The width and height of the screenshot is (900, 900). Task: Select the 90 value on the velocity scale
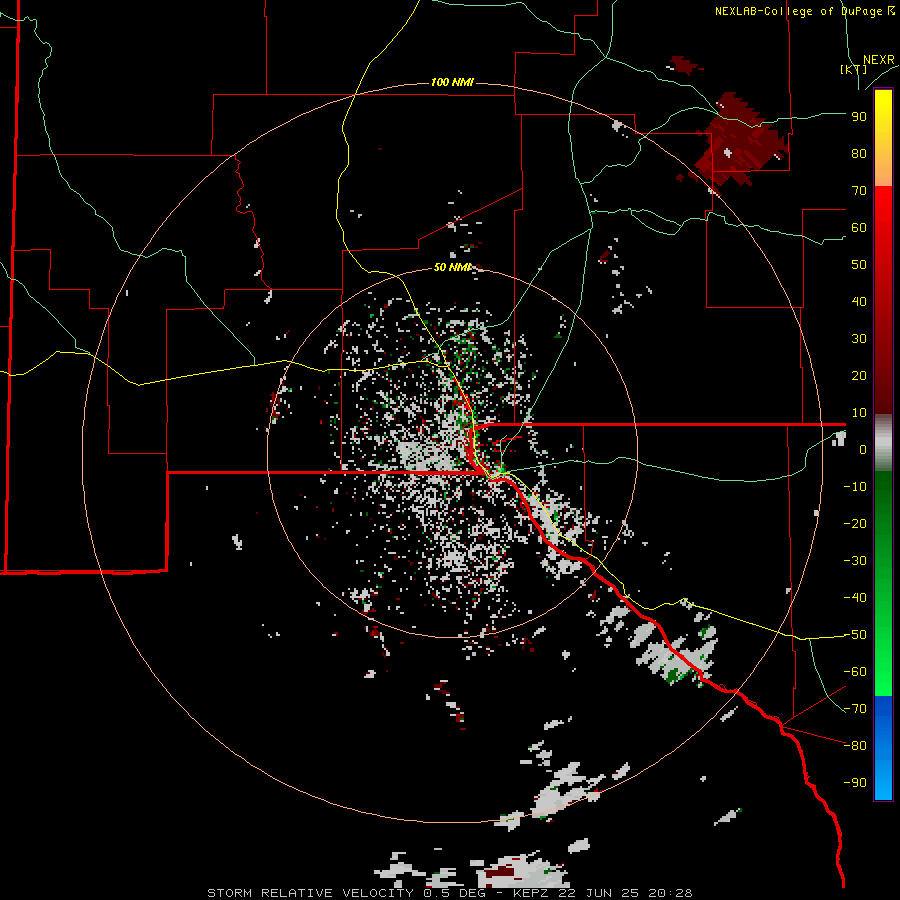click(x=859, y=117)
